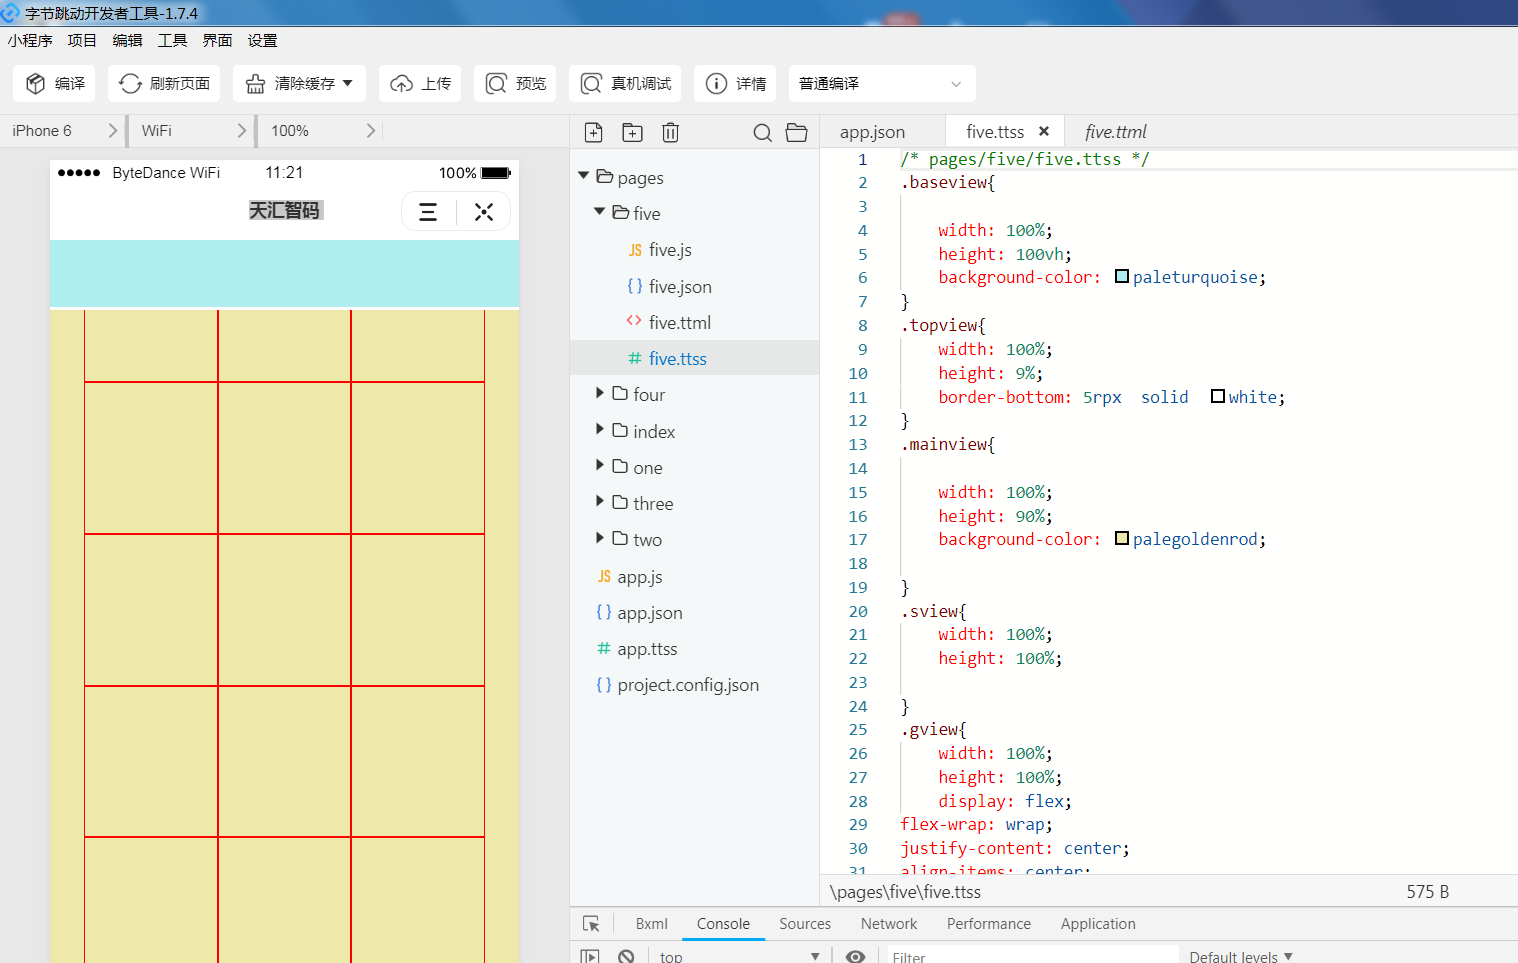1518x963 pixels.
Task: Open the 编辑 menu
Action: 127,41
